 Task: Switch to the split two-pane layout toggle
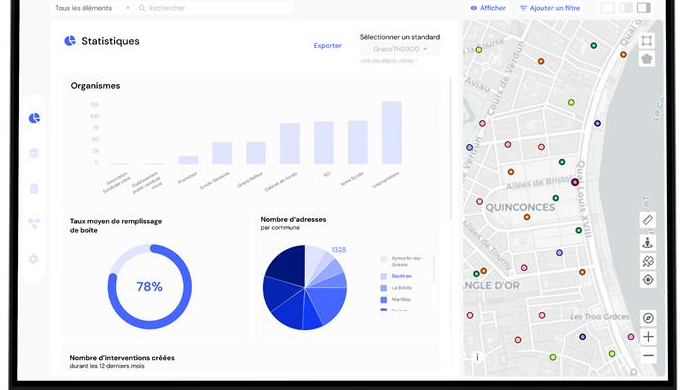[626, 8]
